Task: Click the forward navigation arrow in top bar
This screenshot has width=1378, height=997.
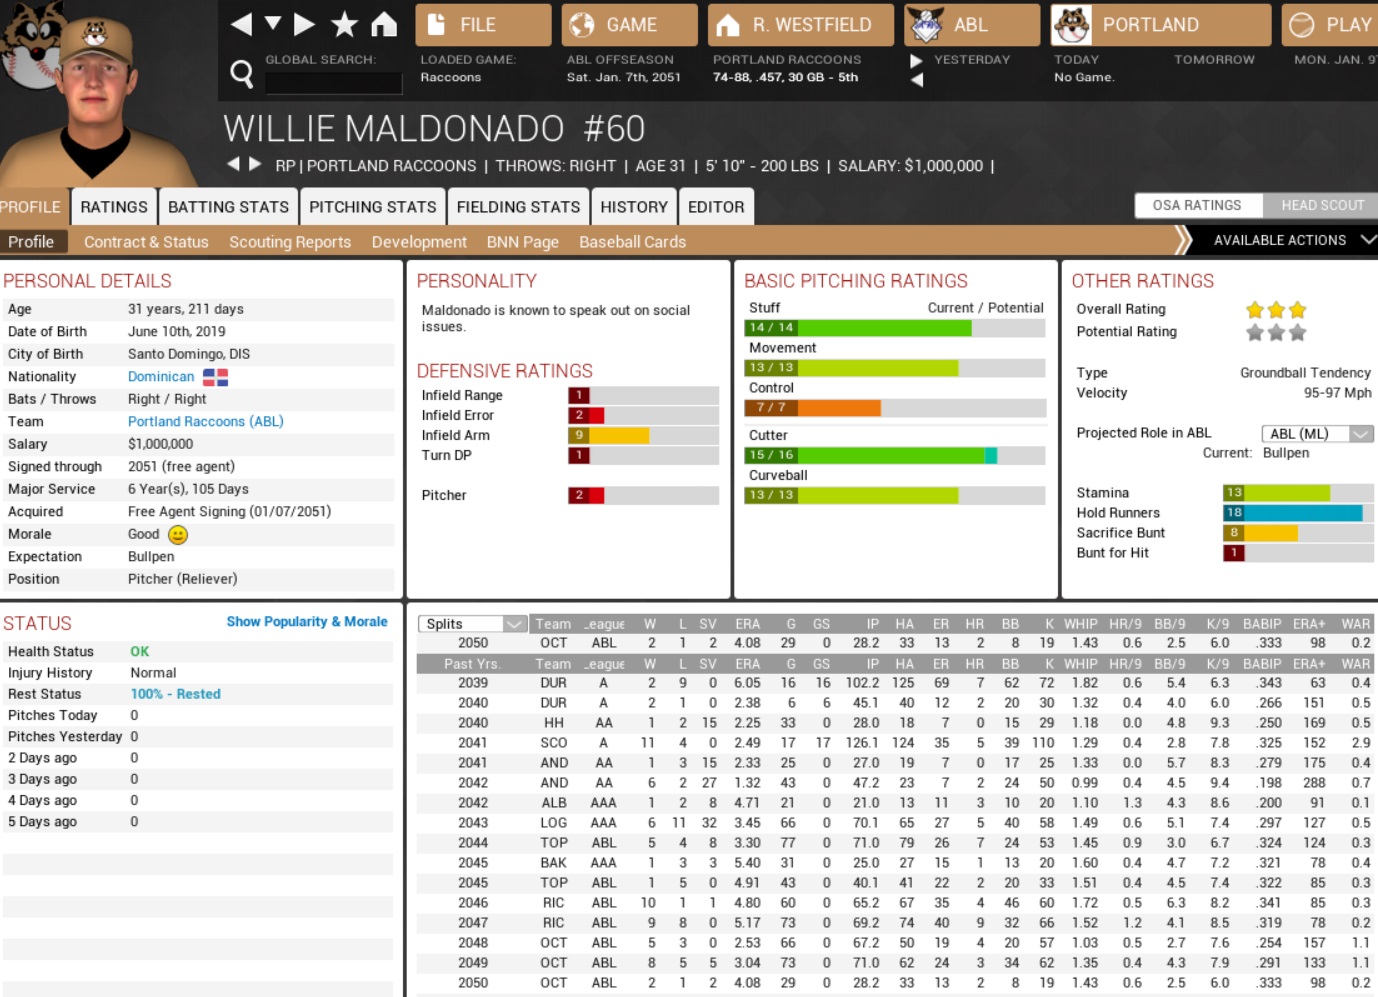Action: pos(305,24)
